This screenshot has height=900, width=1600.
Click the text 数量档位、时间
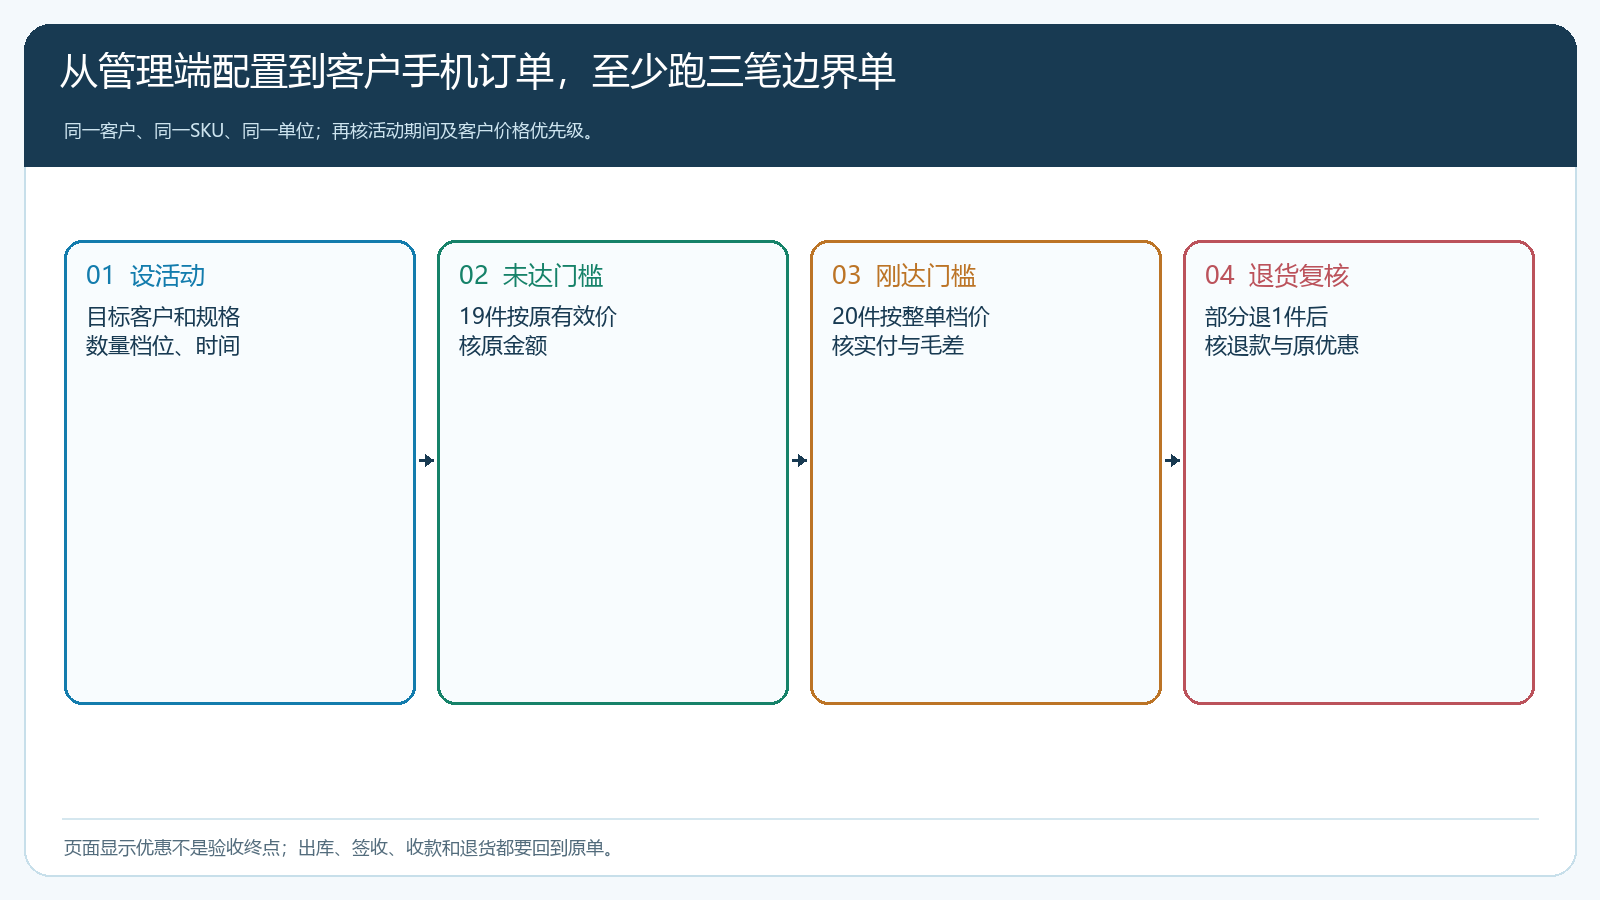point(163,346)
